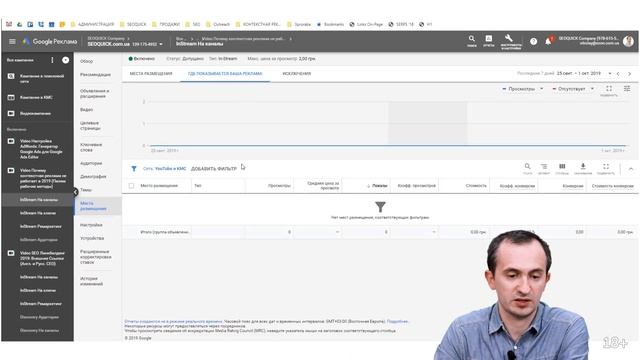Viewport: 640px width, 360px height.
Task: Open Объявления и расширения menu item
Action: click(x=95, y=93)
